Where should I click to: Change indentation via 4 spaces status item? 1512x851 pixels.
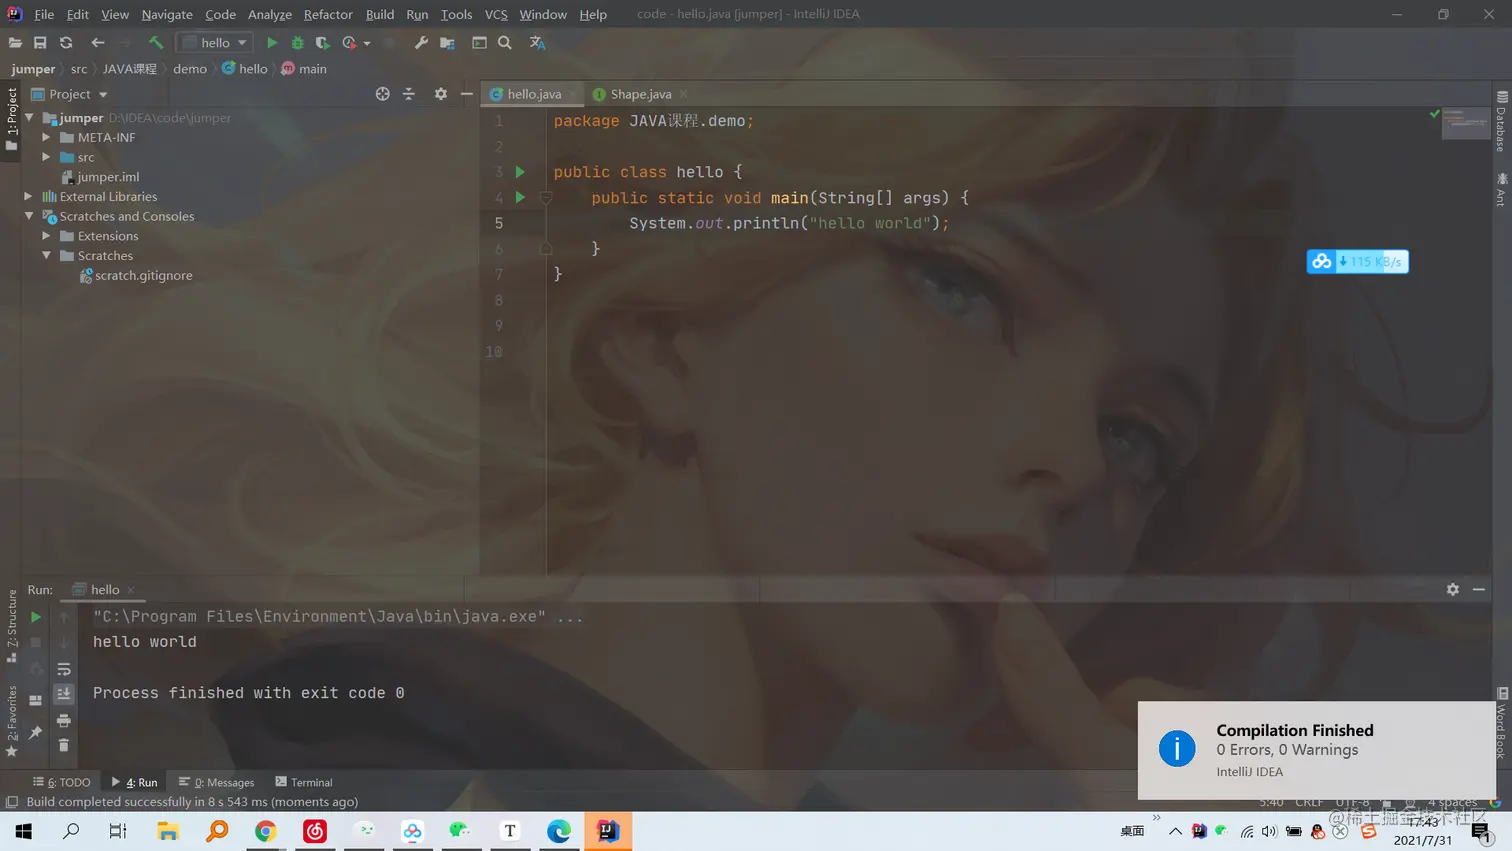click(1454, 801)
